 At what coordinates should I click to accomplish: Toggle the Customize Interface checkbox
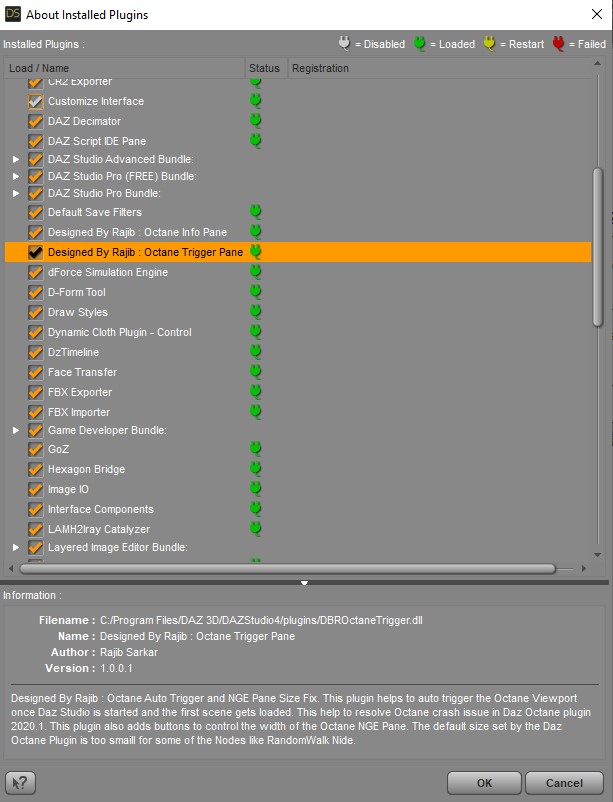point(35,101)
